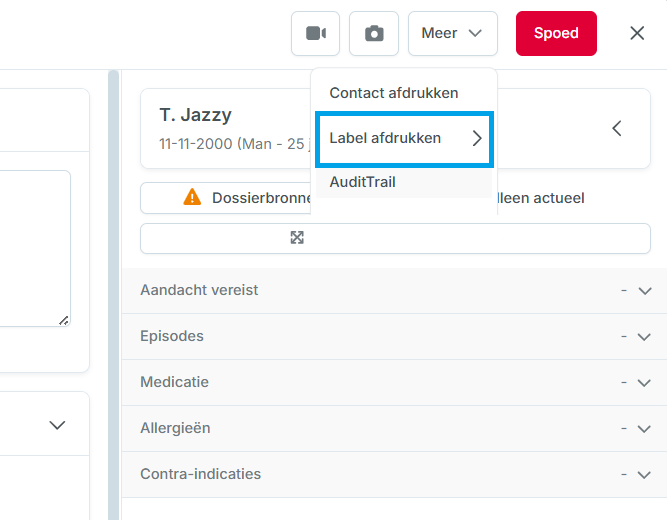Screen dimensions: 667x520
Task: Click the textarea resize handle corner
Action: [64, 320]
